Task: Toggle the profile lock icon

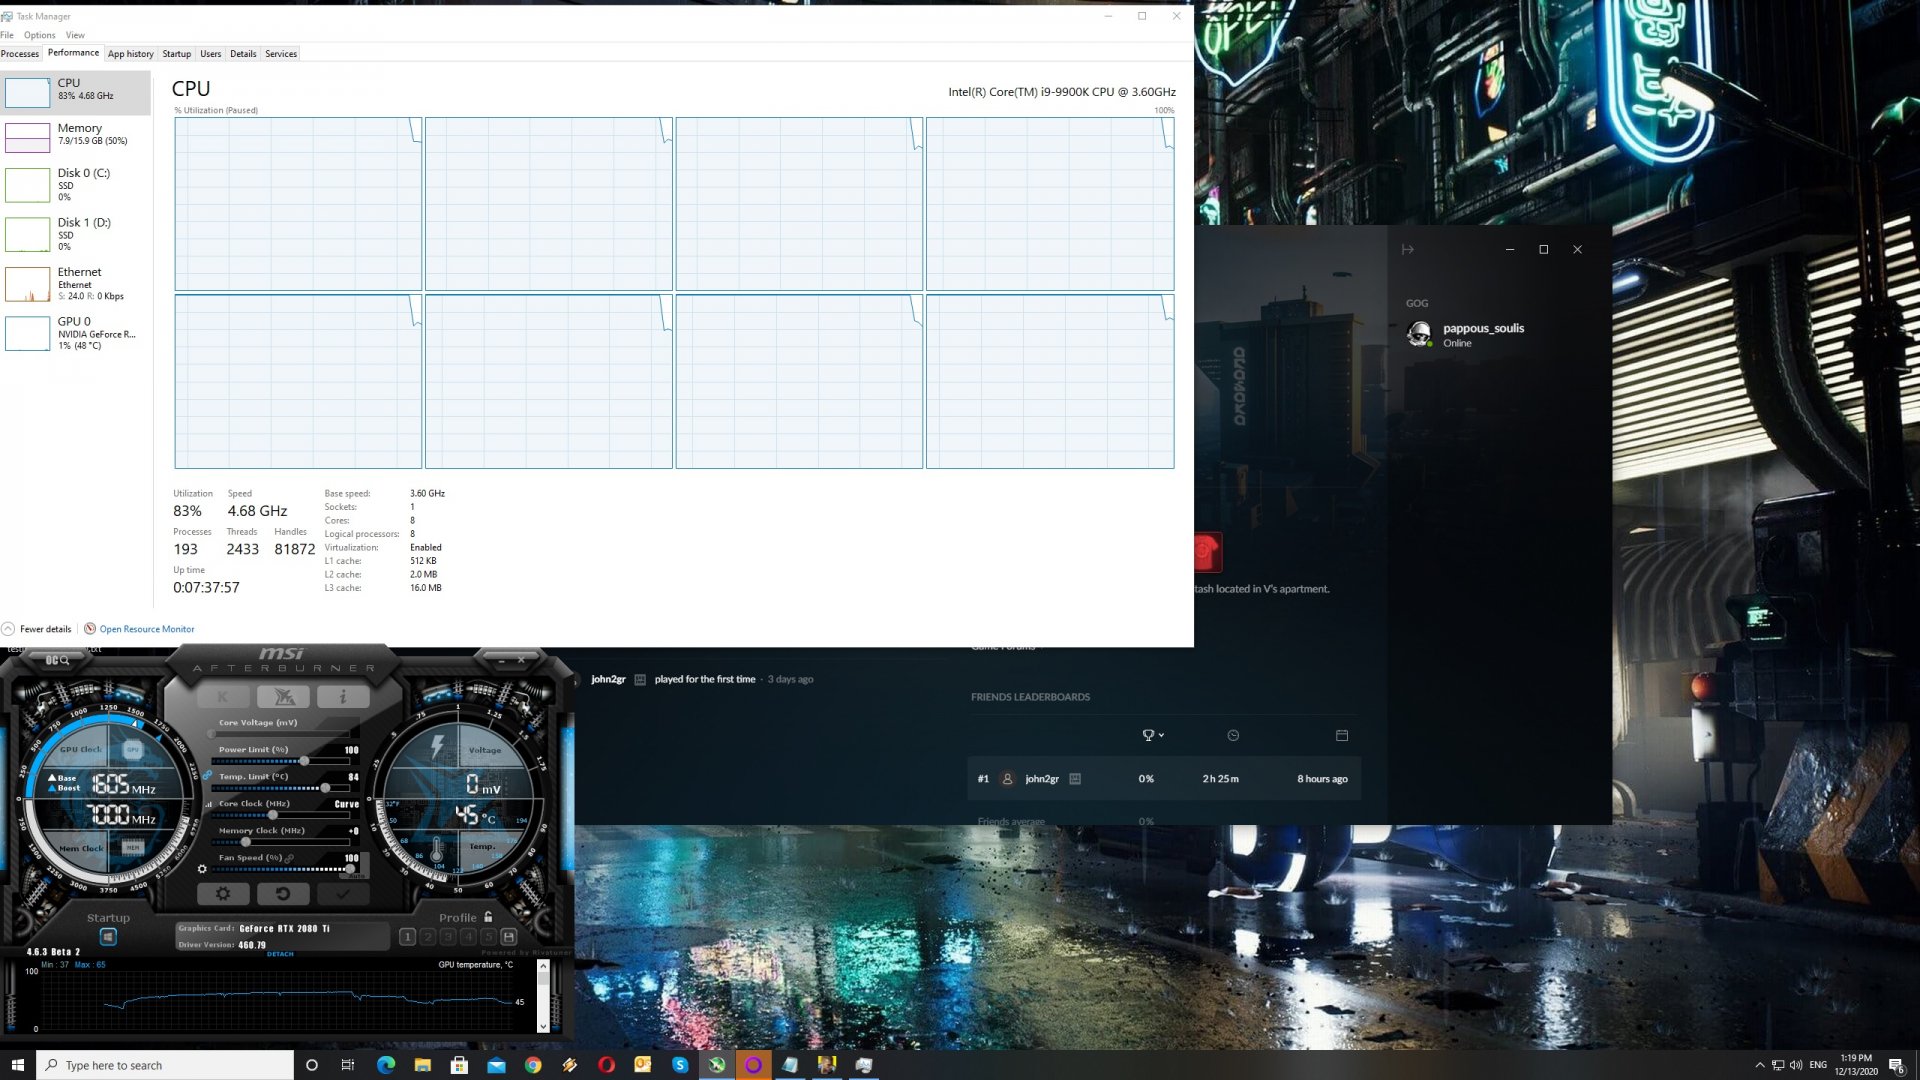Action: [488, 917]
